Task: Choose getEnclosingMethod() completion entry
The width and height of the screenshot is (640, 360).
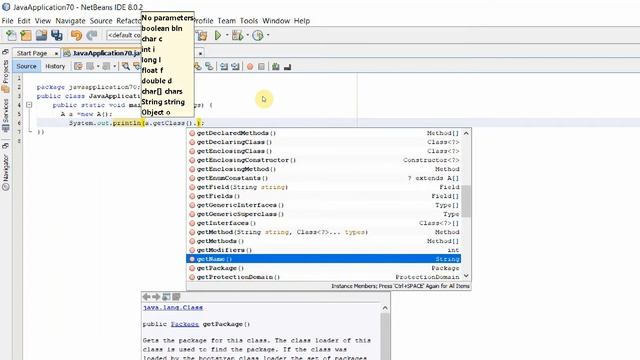Action: pyautogui.click(x=323, y=169)
